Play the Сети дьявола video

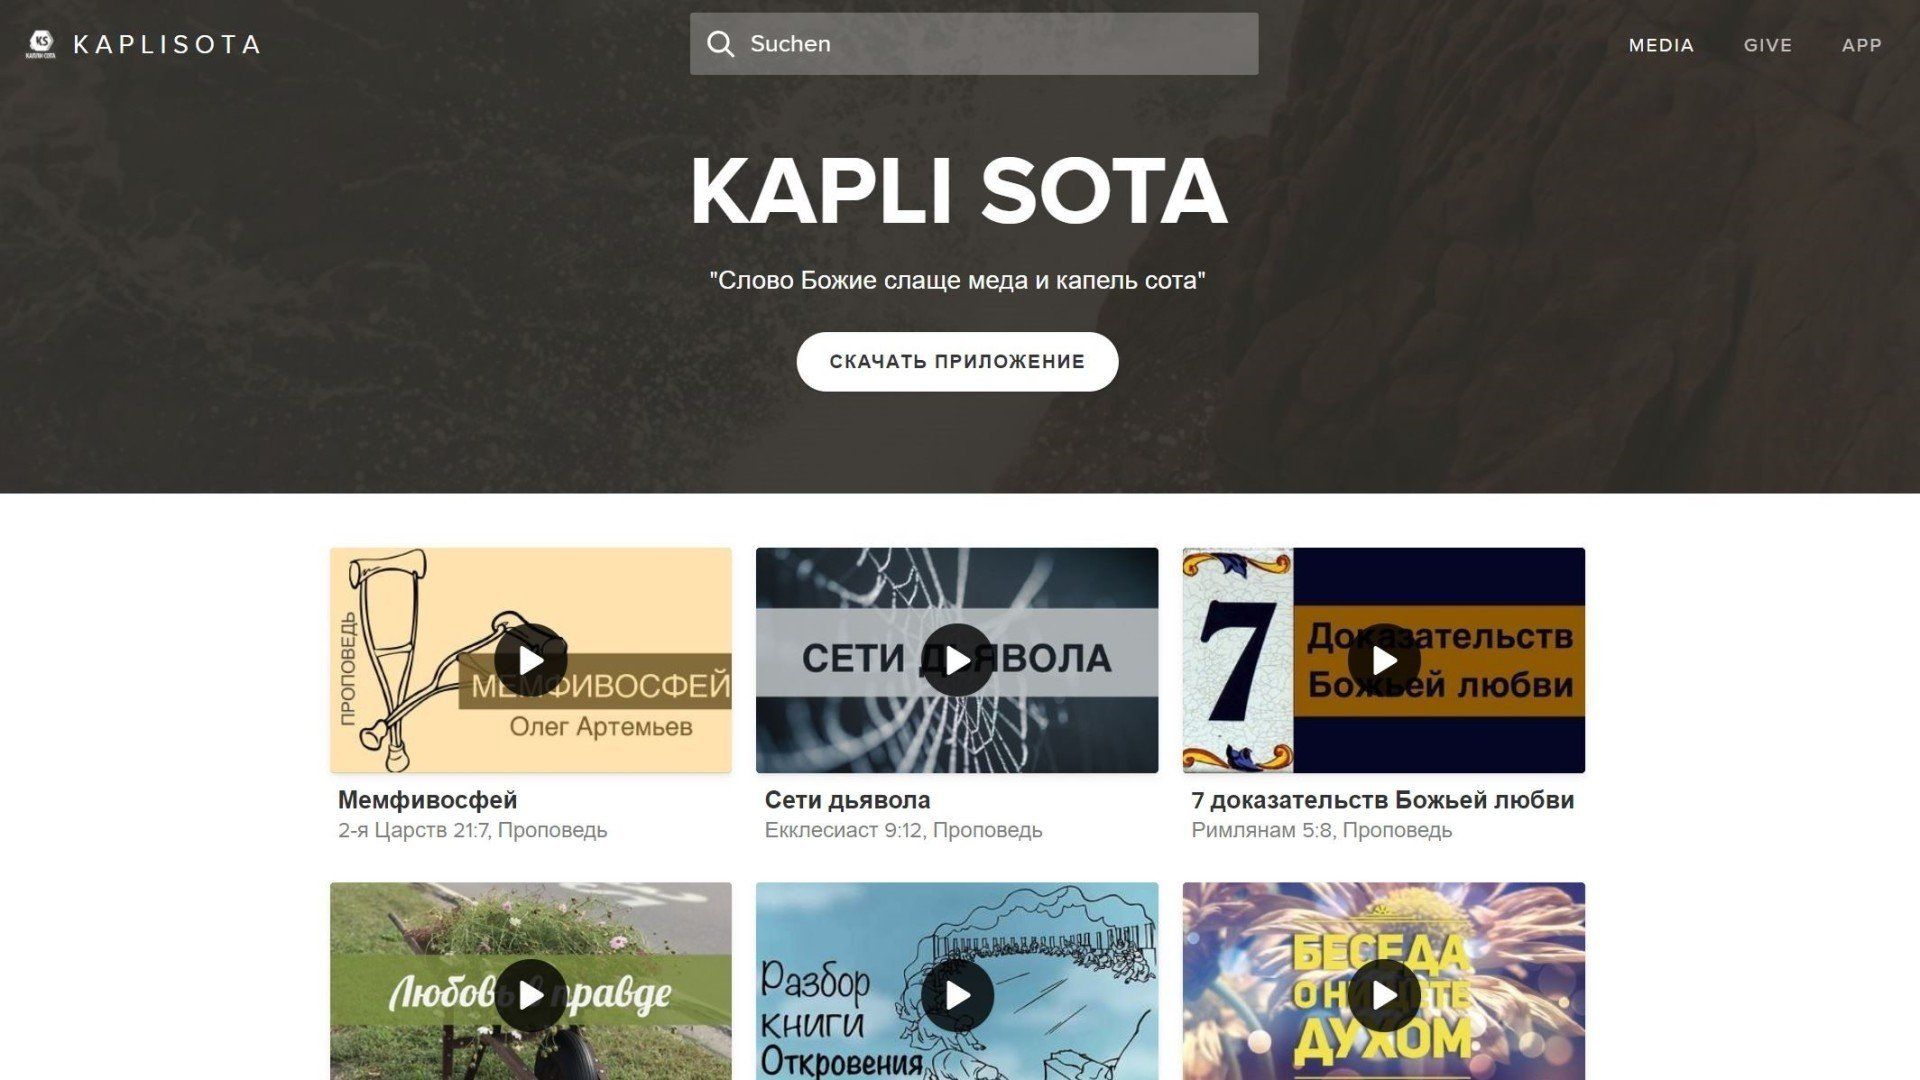tap(957, 661)
